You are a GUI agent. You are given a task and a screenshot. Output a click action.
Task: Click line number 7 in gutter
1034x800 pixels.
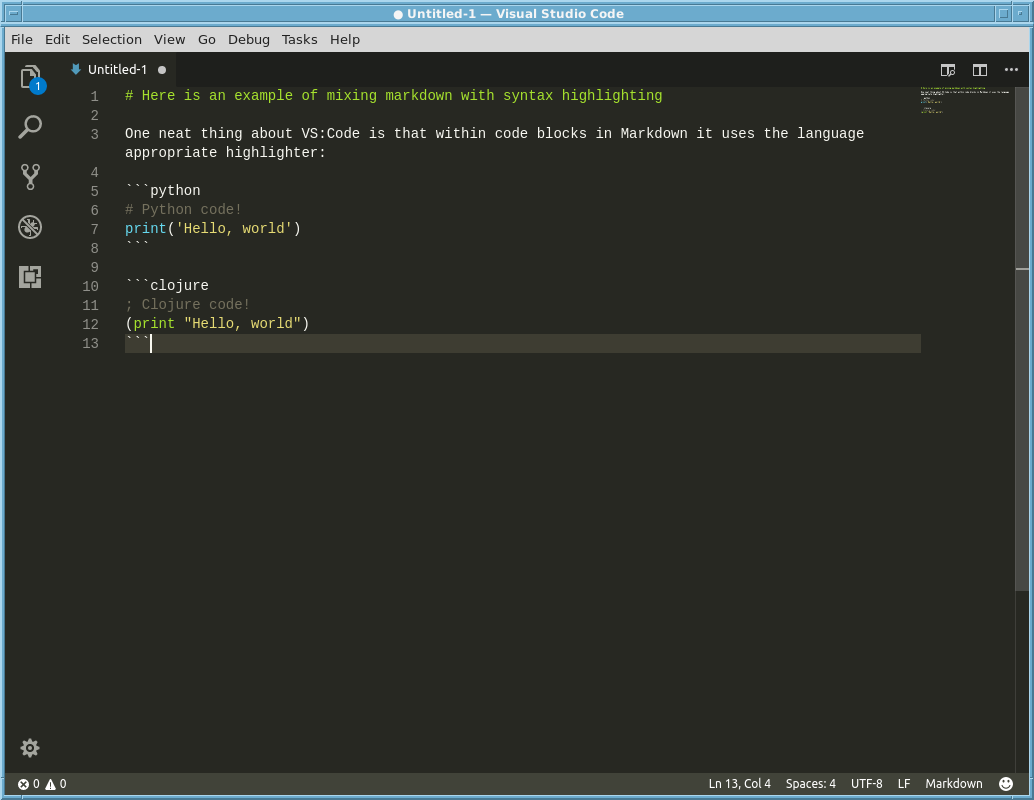[x=94, y=230]
